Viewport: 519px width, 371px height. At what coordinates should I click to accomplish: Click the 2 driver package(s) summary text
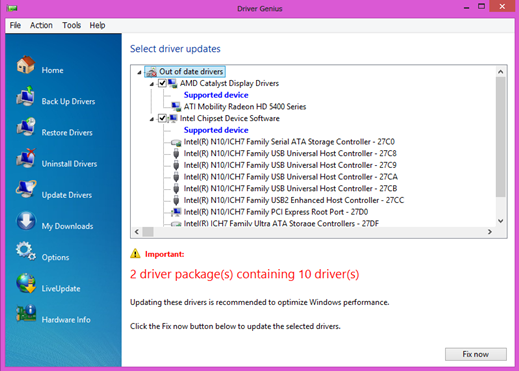coord(244,274)
